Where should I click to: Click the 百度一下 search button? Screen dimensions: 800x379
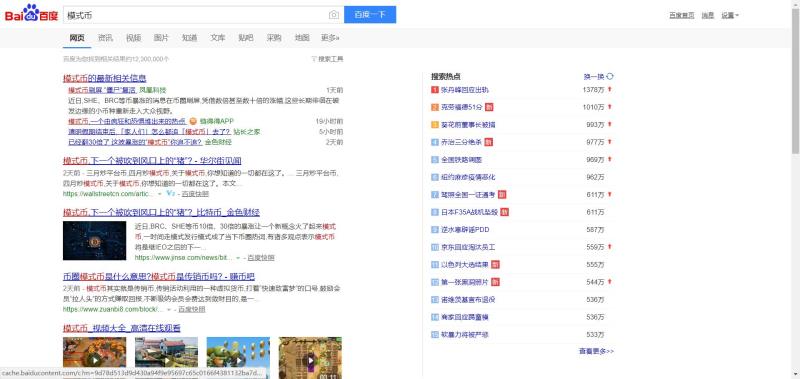(x=370, y=15)
